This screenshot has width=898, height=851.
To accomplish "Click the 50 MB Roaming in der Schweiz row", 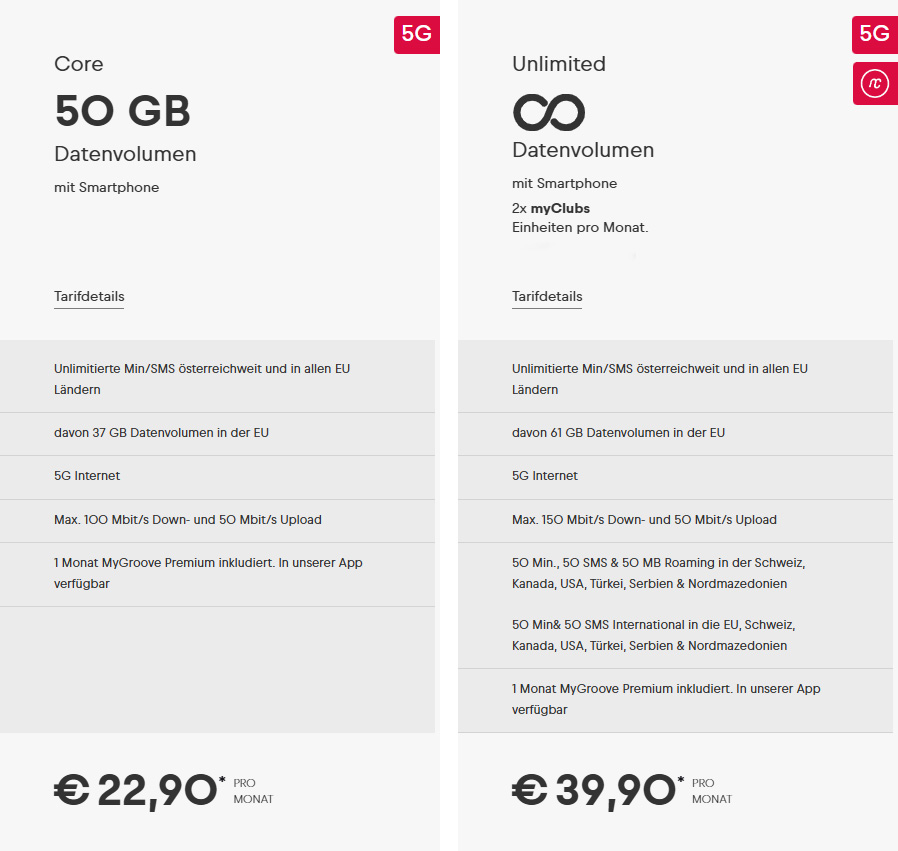I will click(x=658, y=573).
